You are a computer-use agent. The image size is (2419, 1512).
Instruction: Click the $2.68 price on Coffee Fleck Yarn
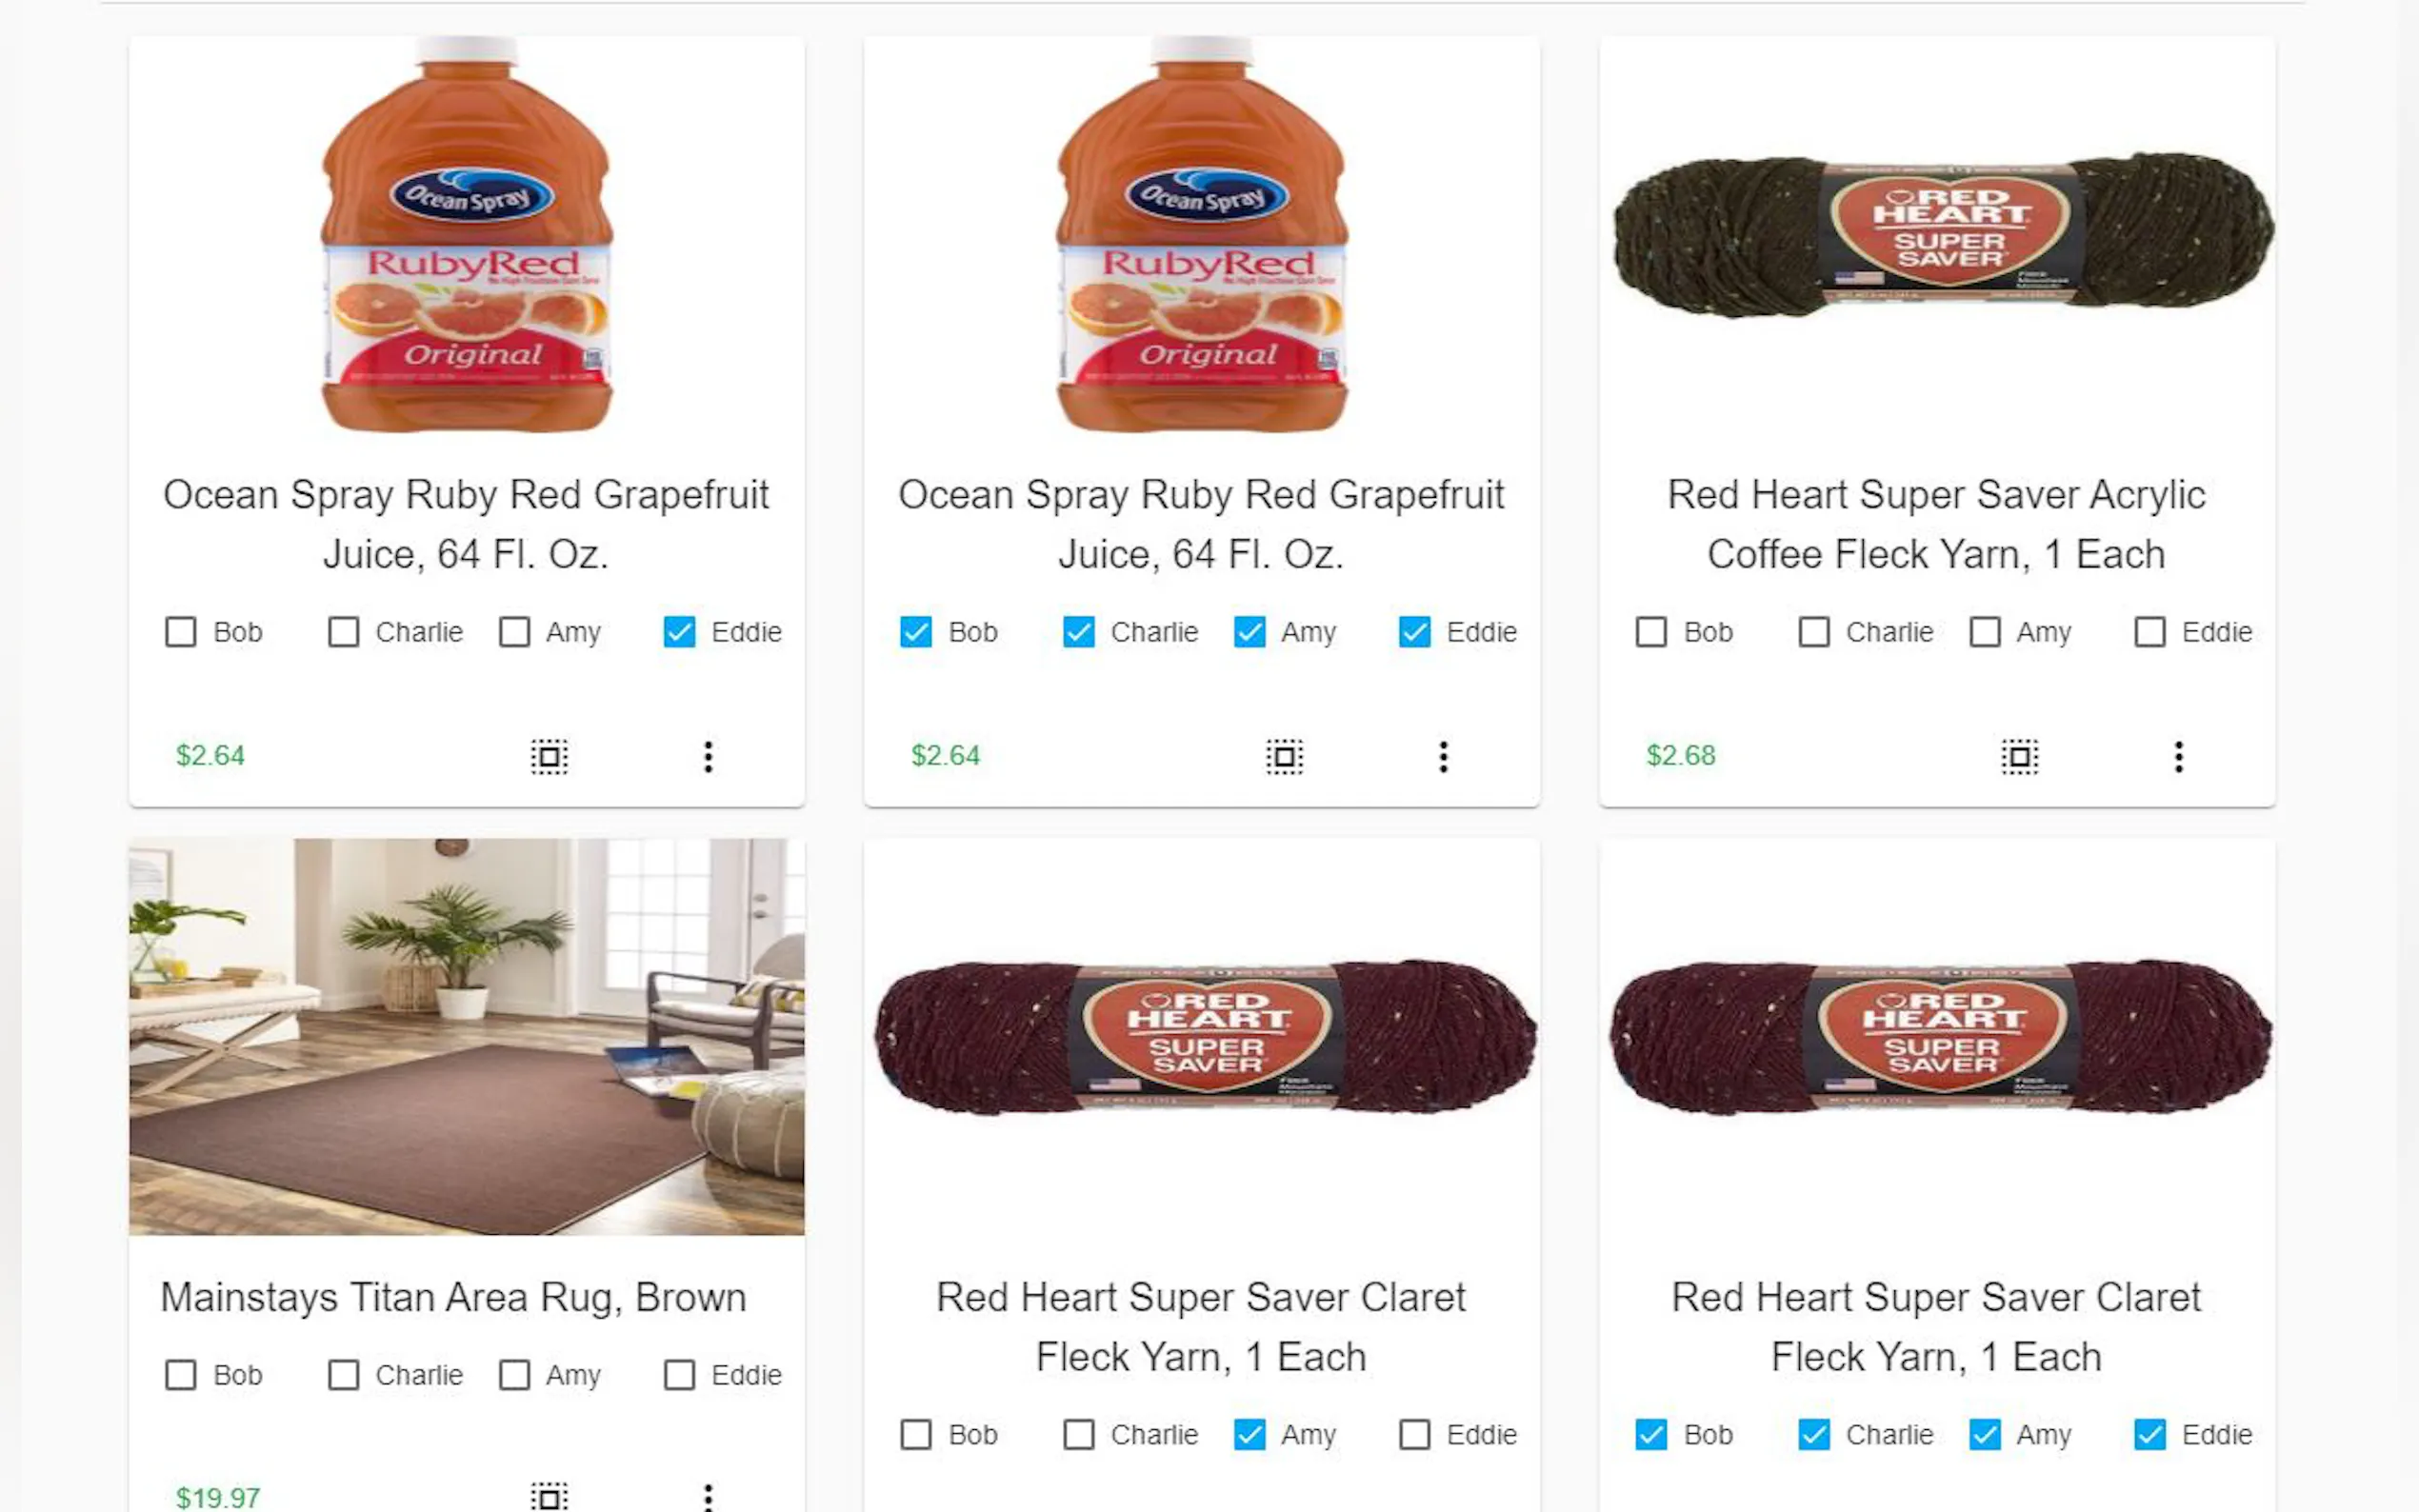point(1681,756)
